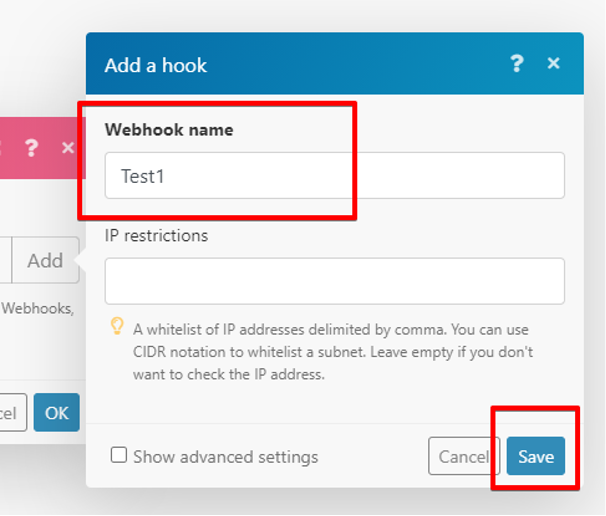Click the partially visible field left of Add
Image resolution: width=606 pixels, height=516 pixels.
pyautogui.click(x=5, y=260)
